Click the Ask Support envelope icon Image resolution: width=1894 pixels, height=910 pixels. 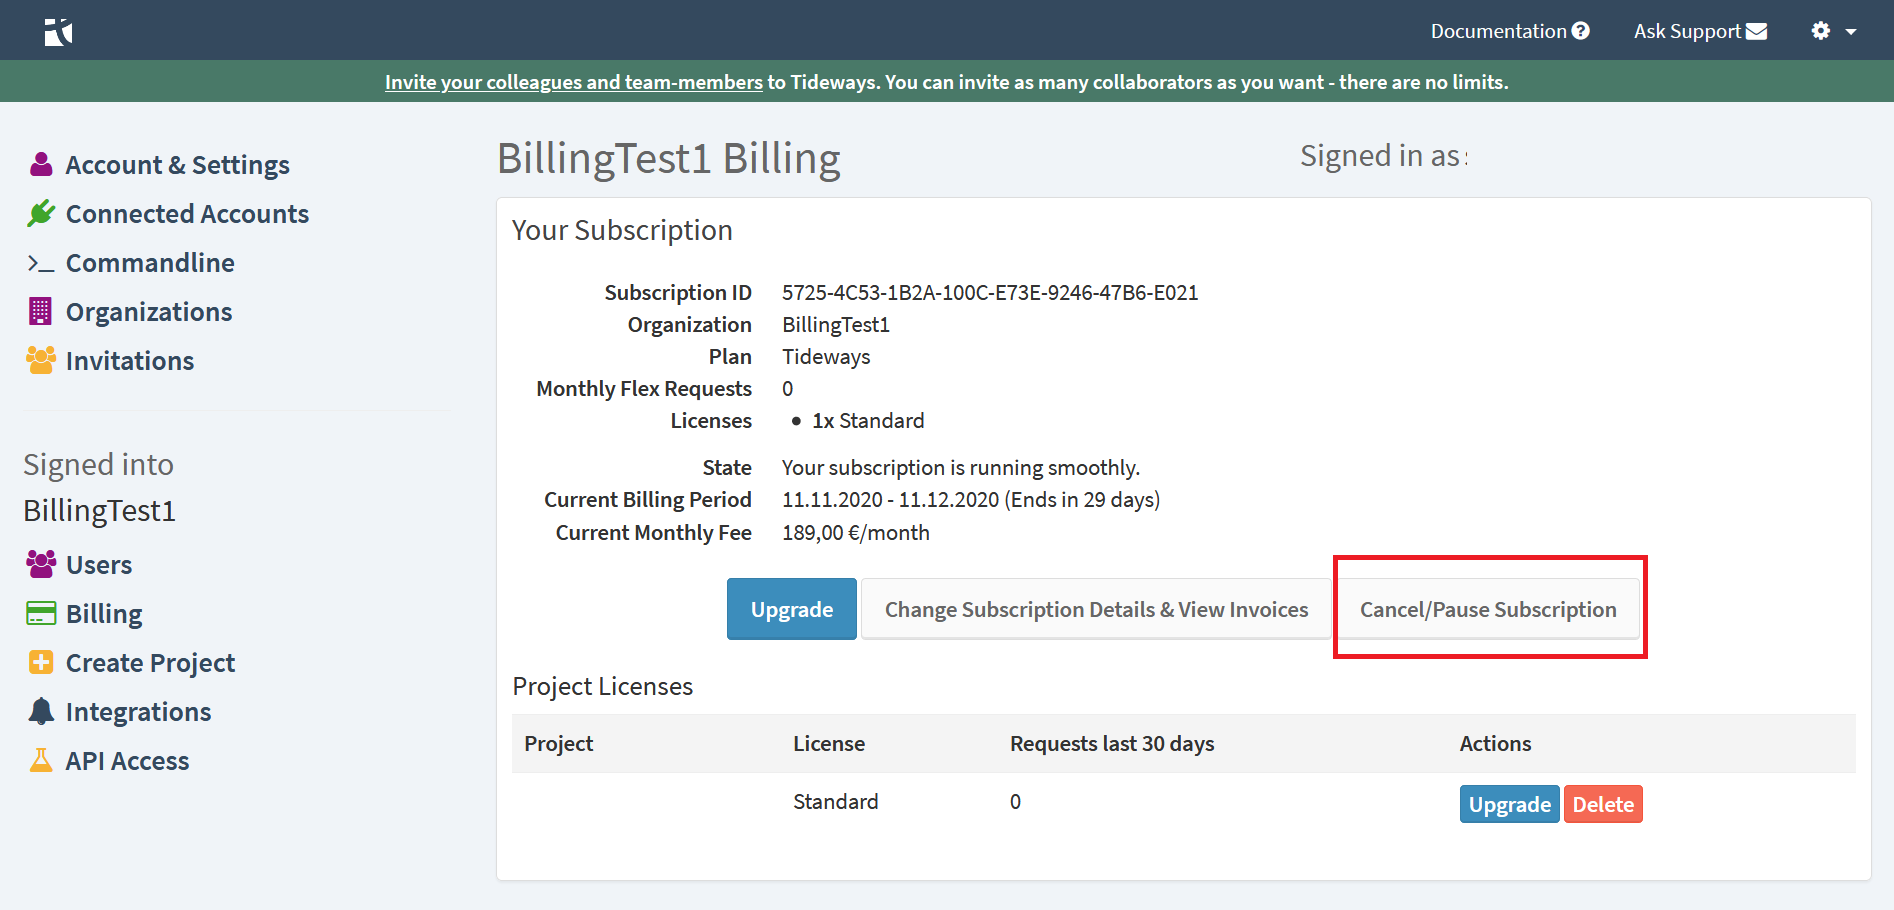1756,32
